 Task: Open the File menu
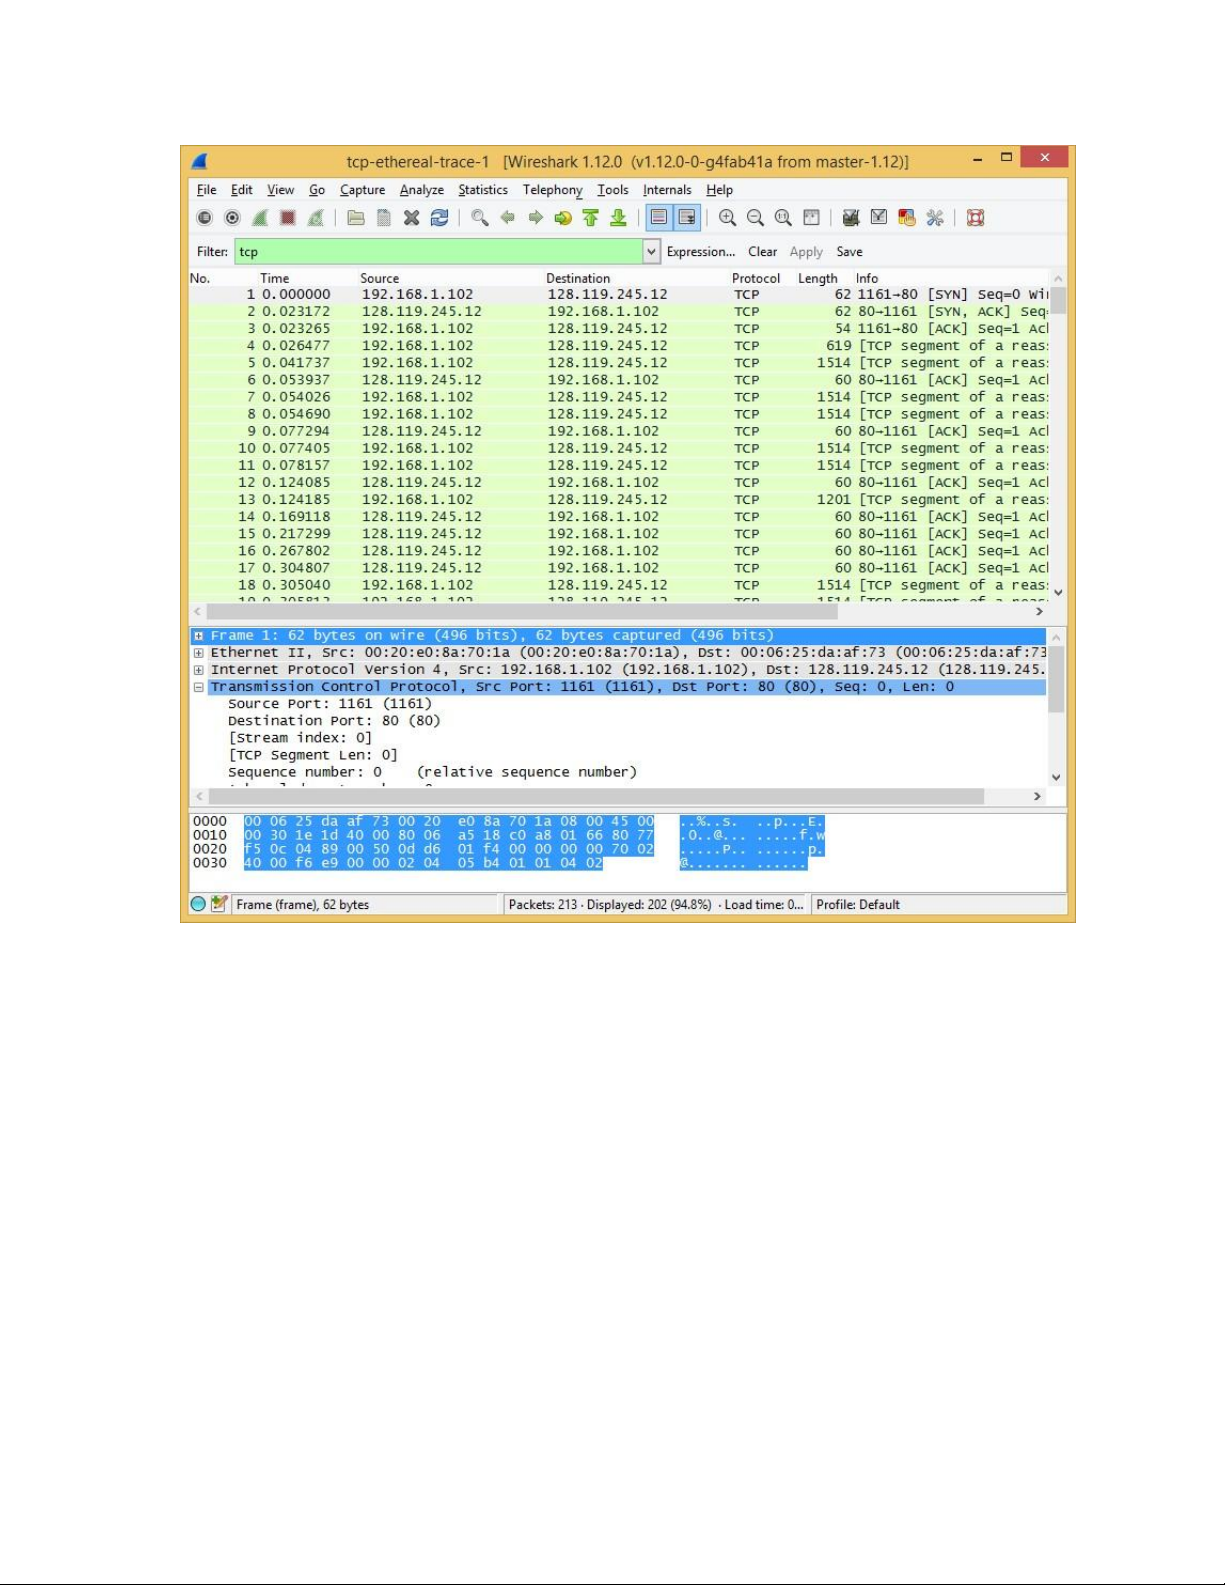[x=207, y=190]
